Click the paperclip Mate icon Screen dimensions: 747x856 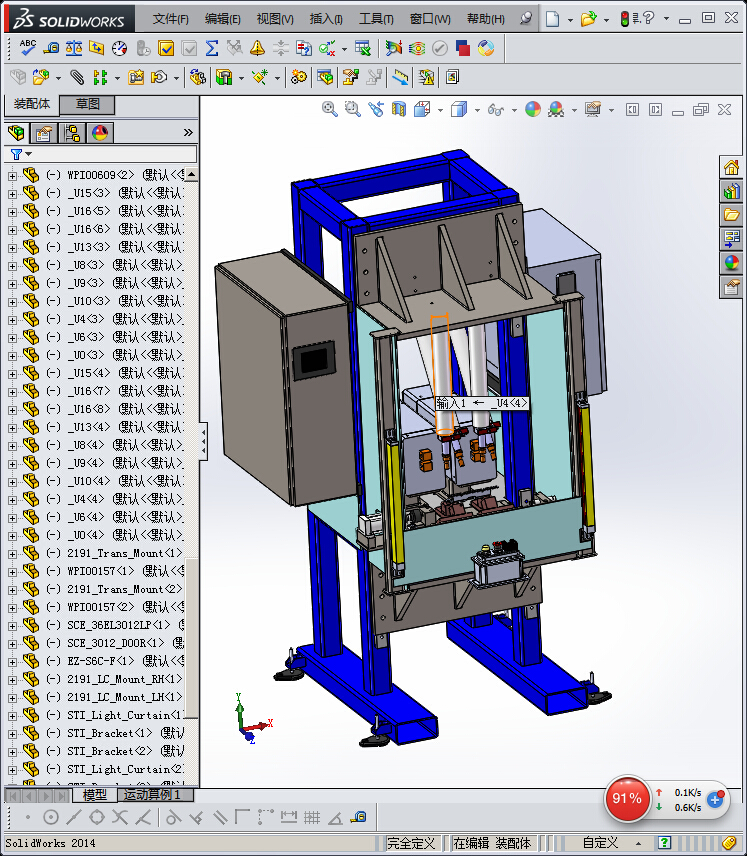pos(77,78)
